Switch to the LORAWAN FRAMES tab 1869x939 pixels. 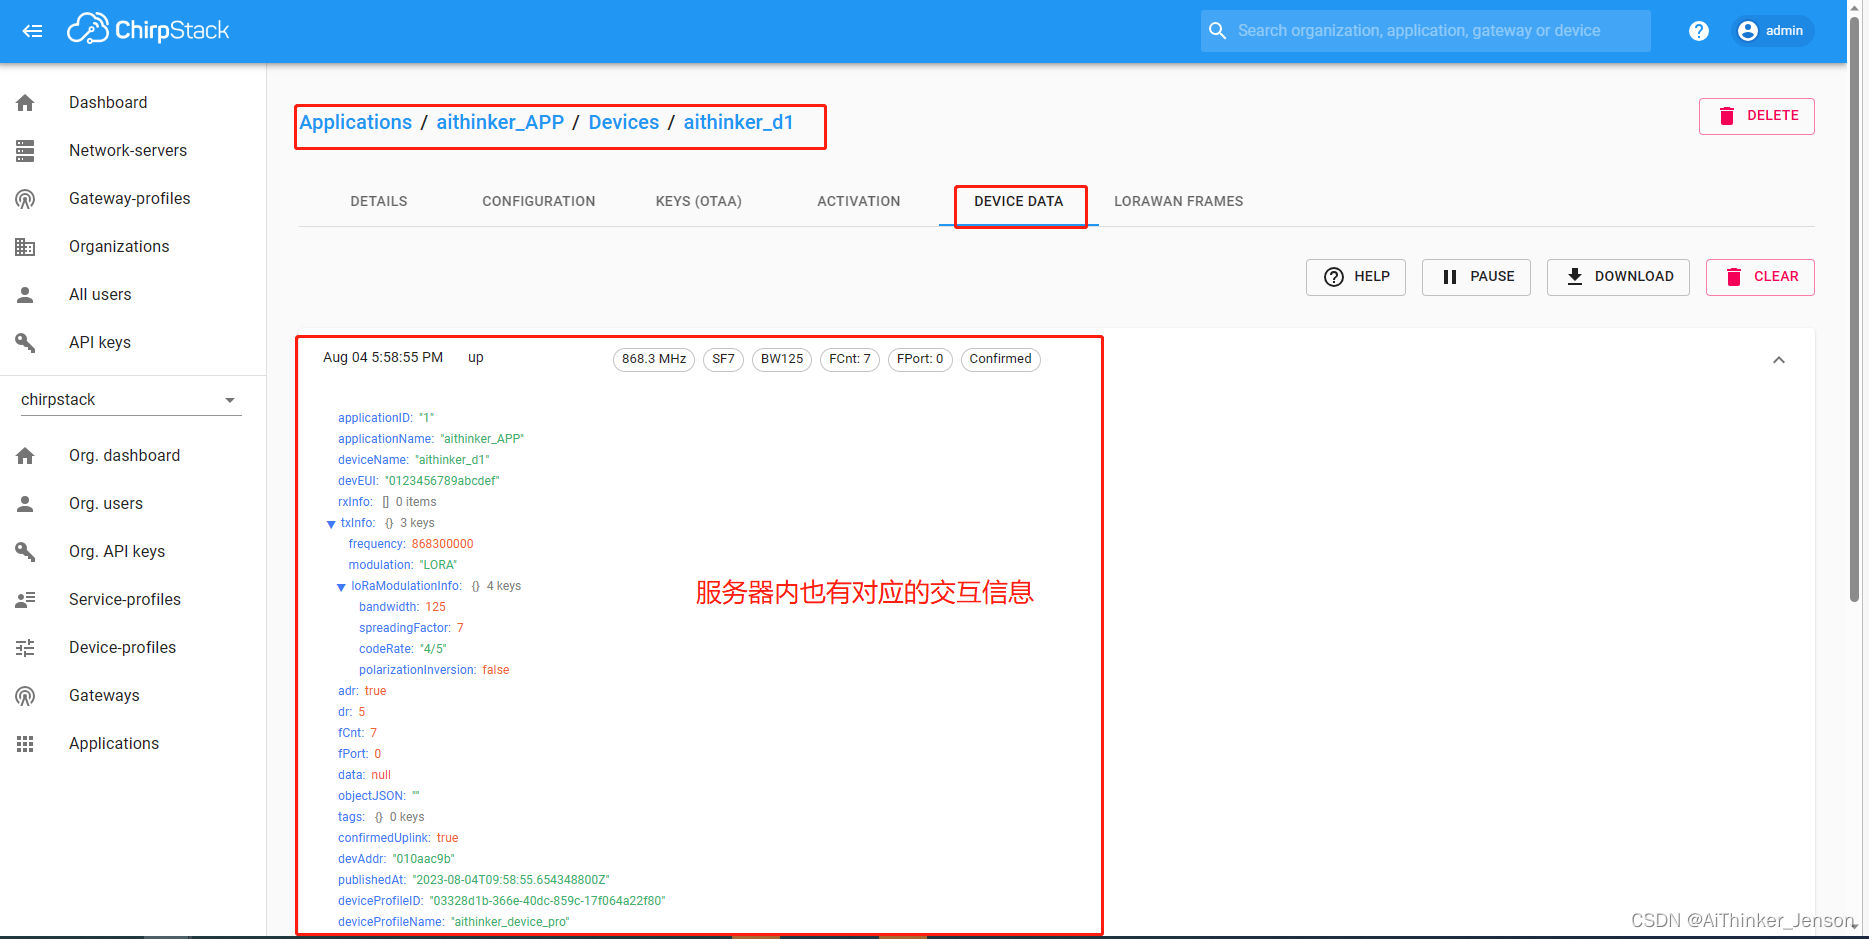pyautogui.click(x=1178, y=201)
